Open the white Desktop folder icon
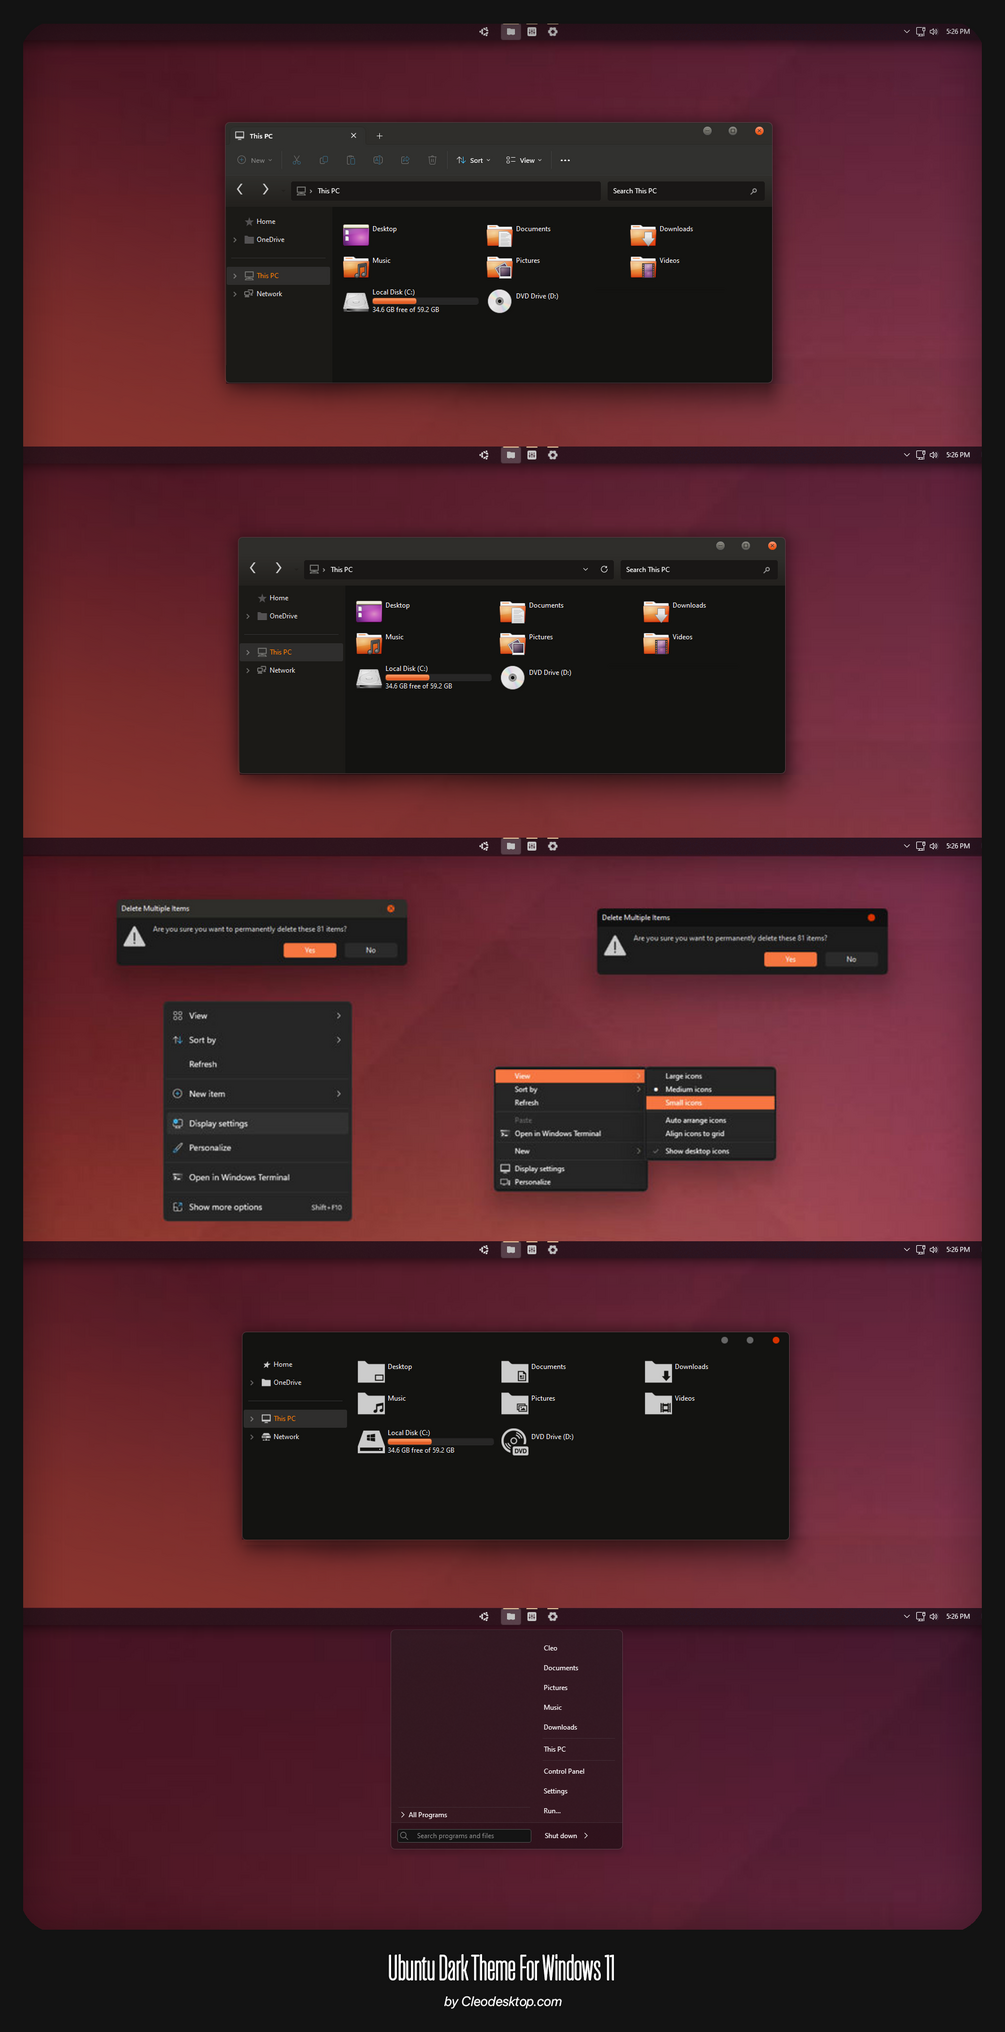Viewport: 1005px width, 2032px height. [x=371, y=1371]
